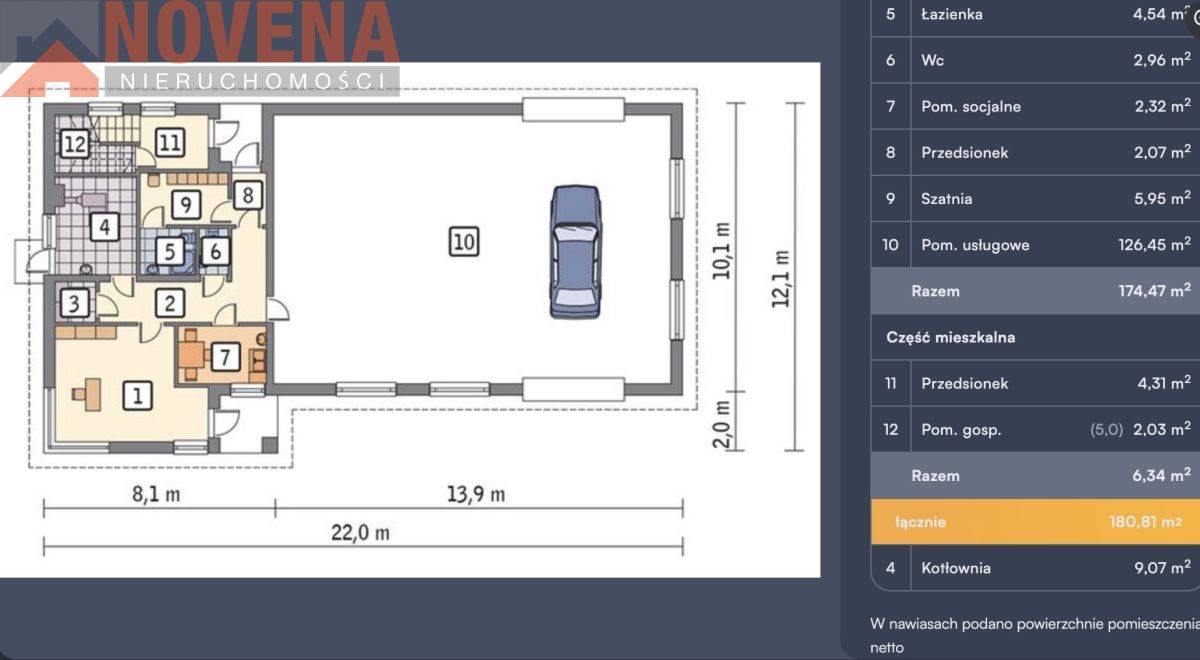Click room number 1 marker on plan

137,397
